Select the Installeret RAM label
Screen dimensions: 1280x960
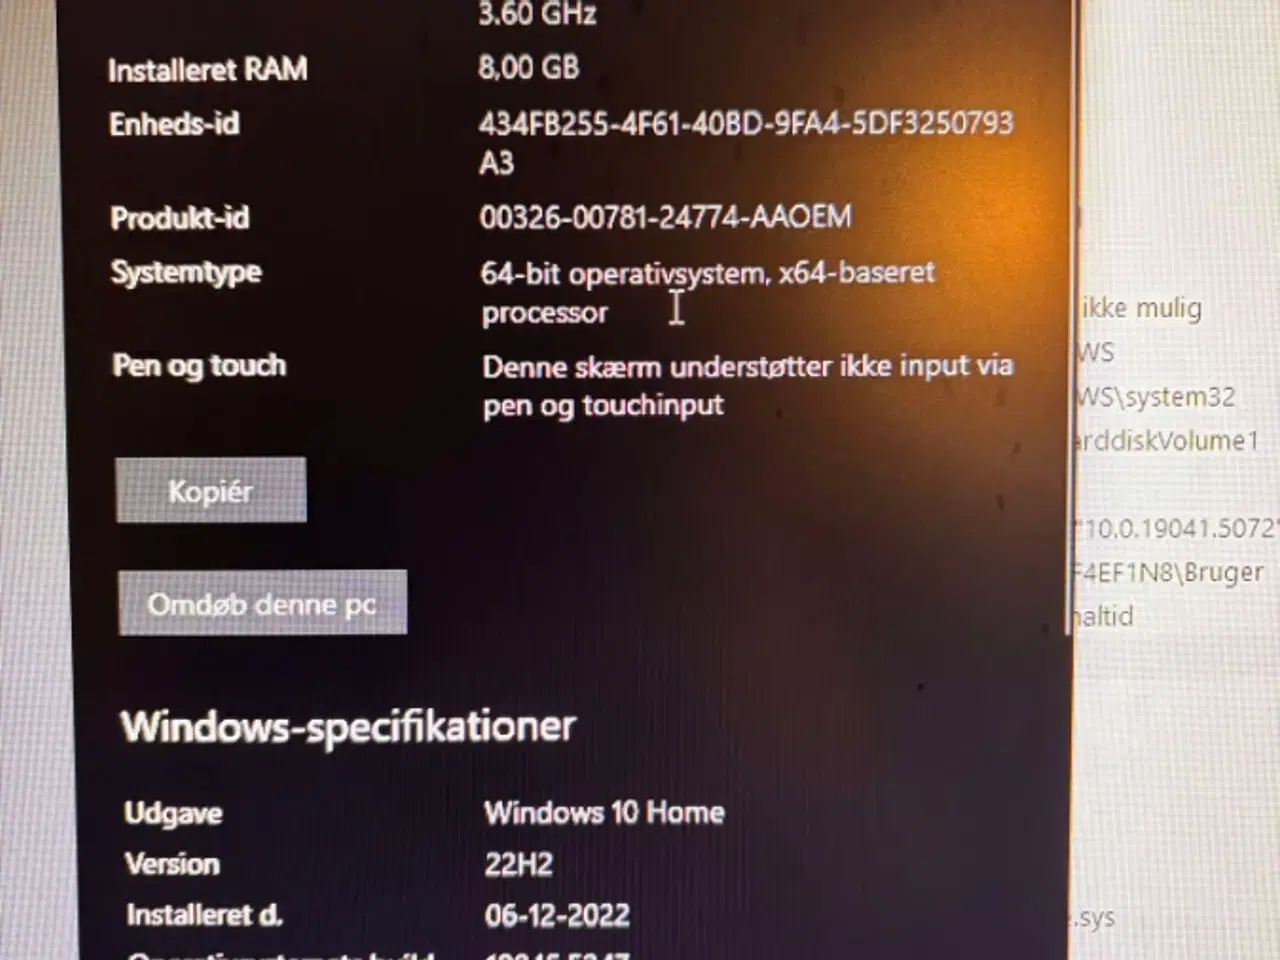(208, 70)
